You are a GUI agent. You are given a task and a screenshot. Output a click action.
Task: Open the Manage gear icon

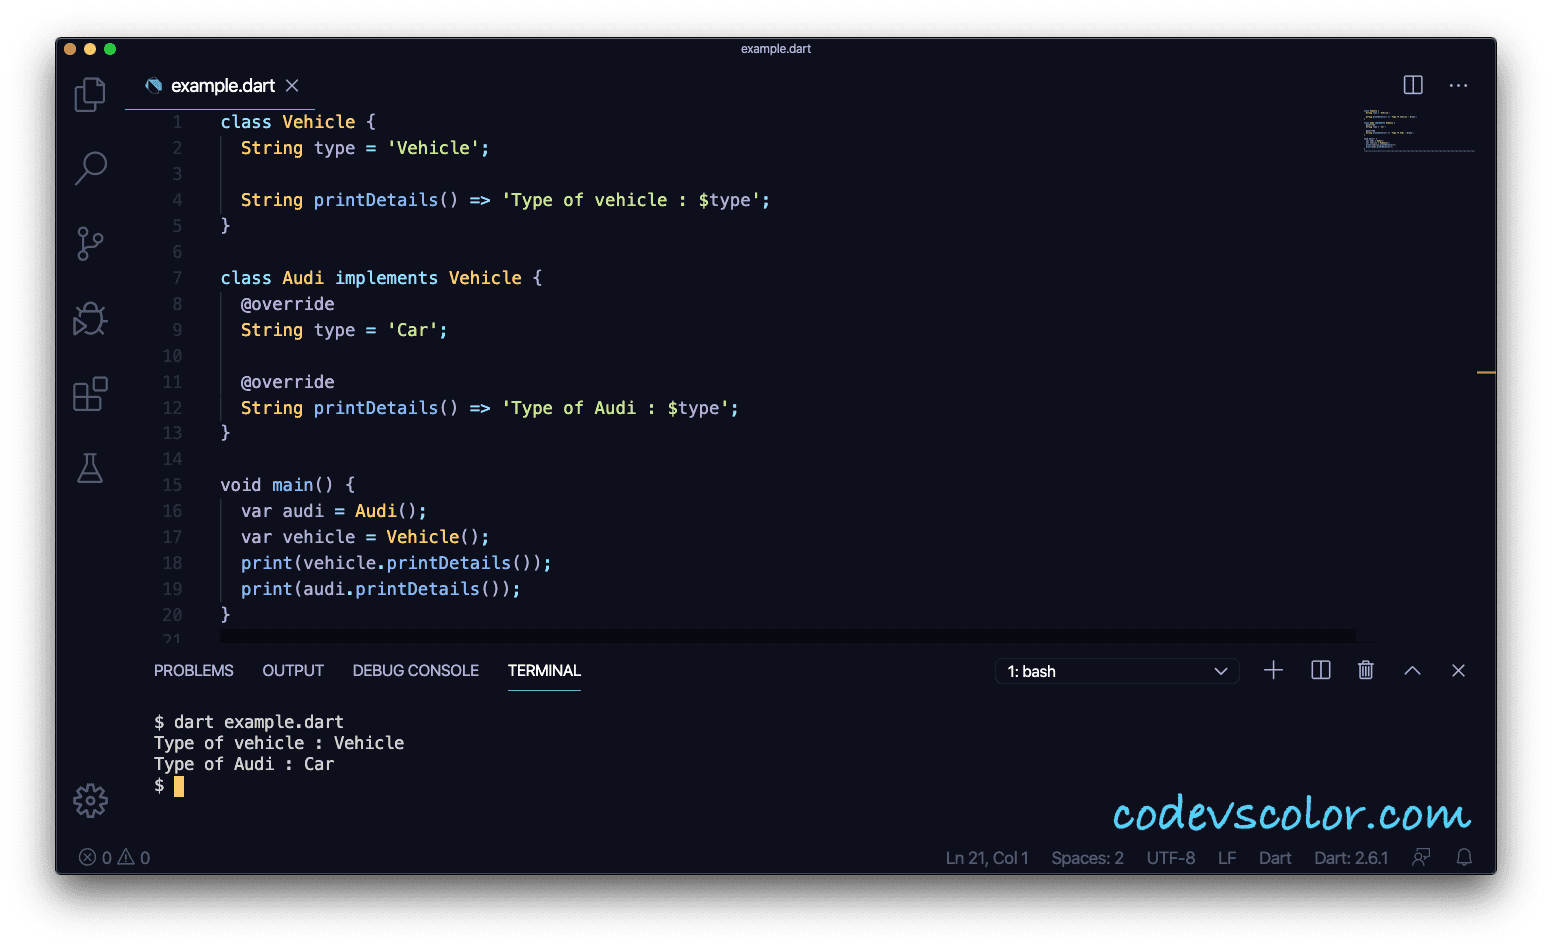90,800
